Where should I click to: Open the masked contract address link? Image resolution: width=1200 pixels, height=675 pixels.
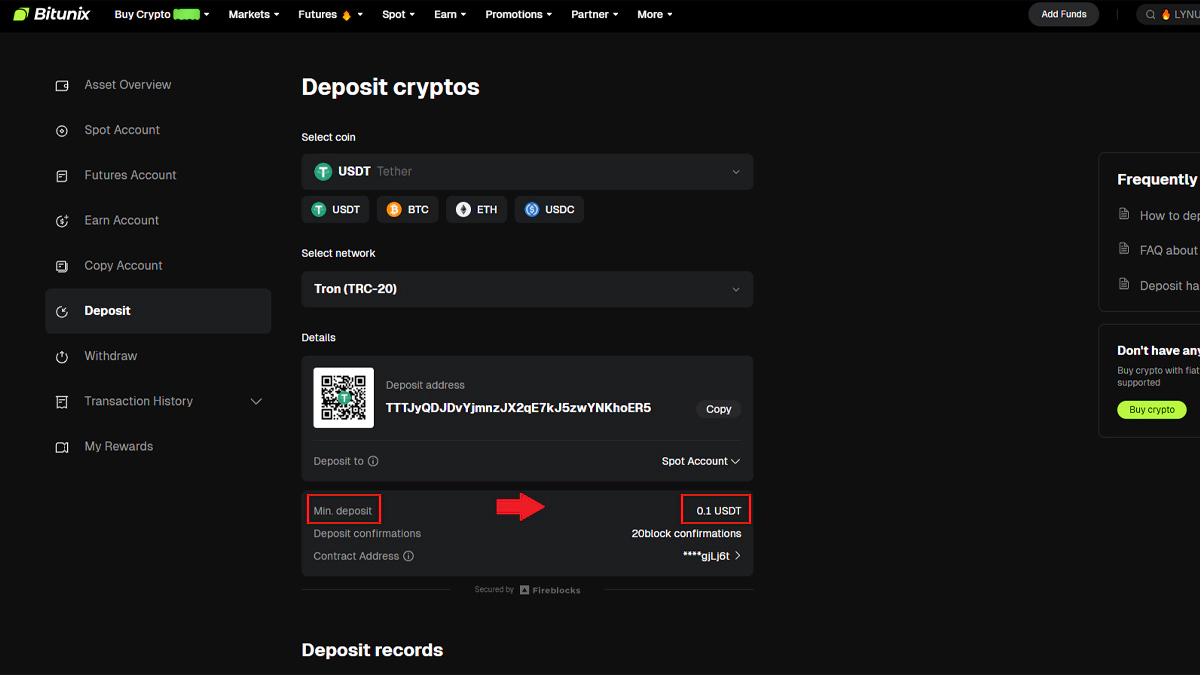pyautogui.click(x=712, y=556)
